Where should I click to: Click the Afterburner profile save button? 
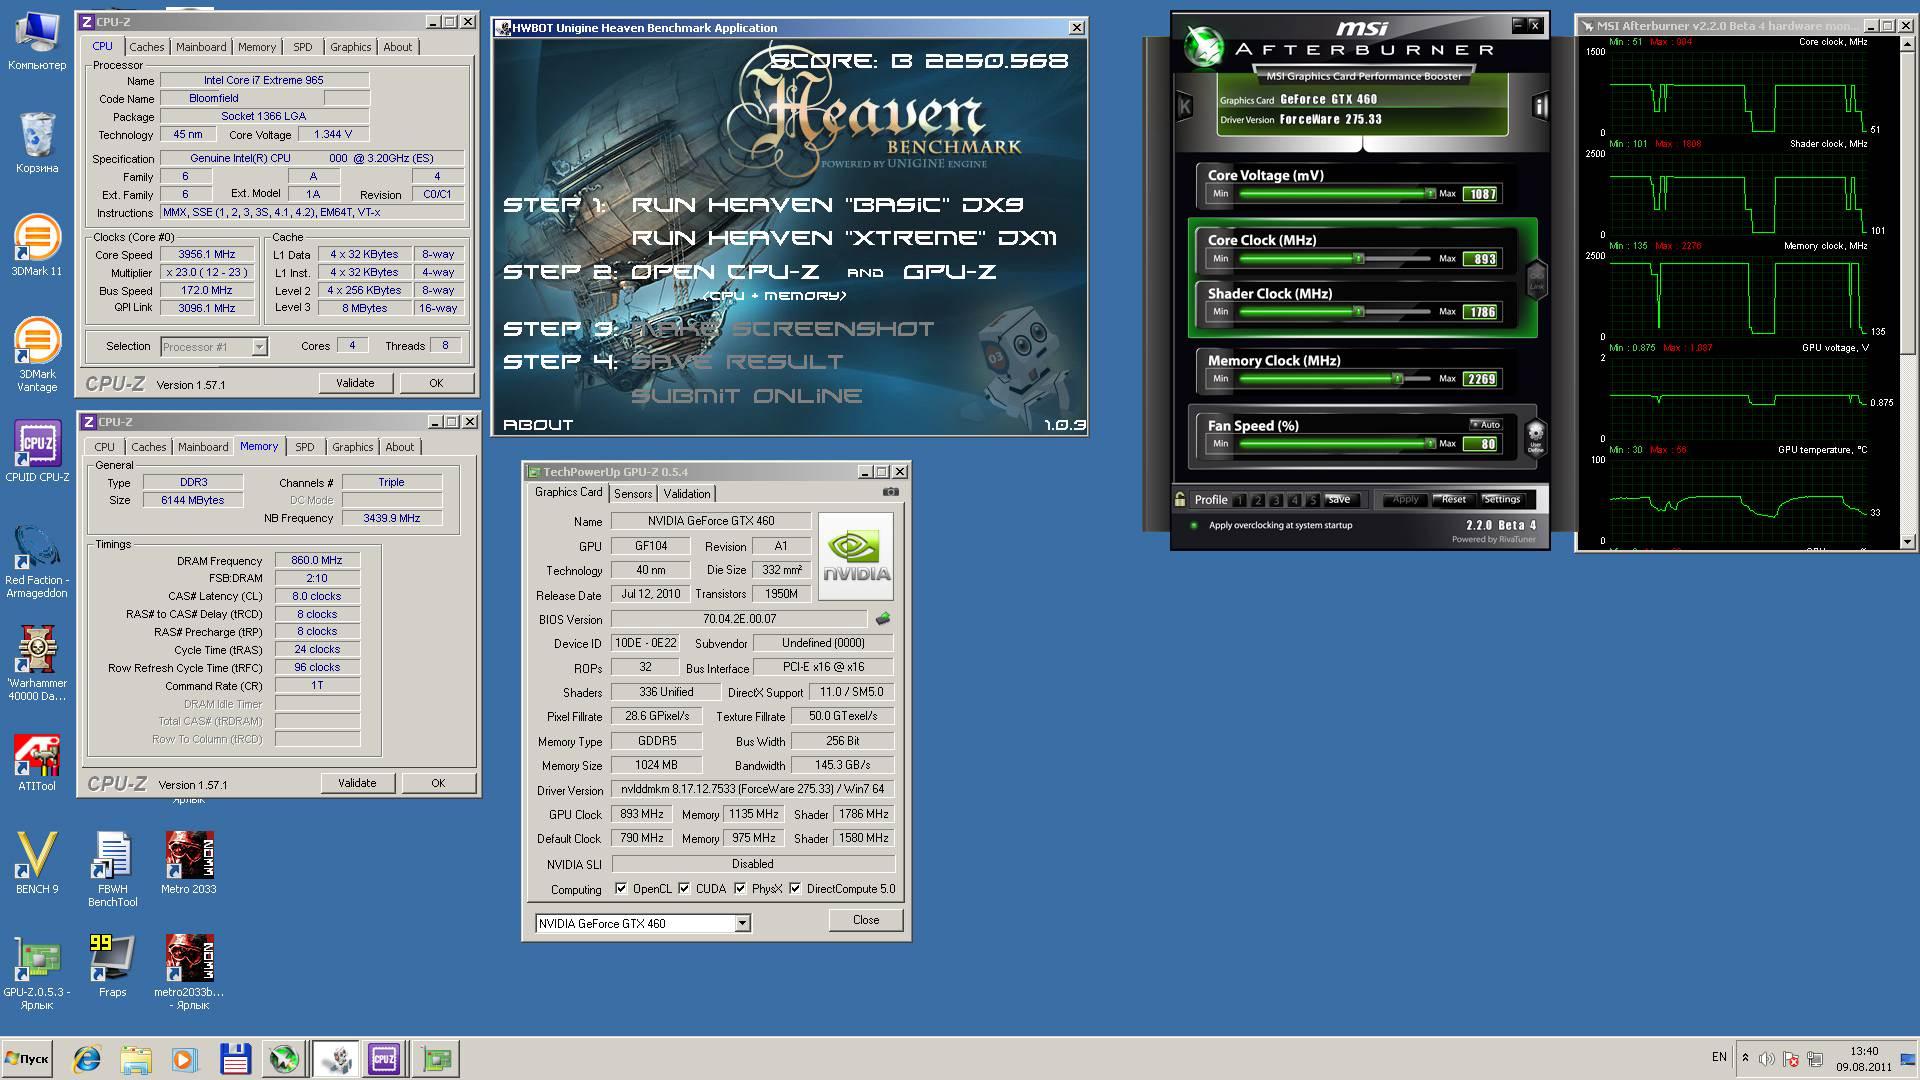(1339, 499)
